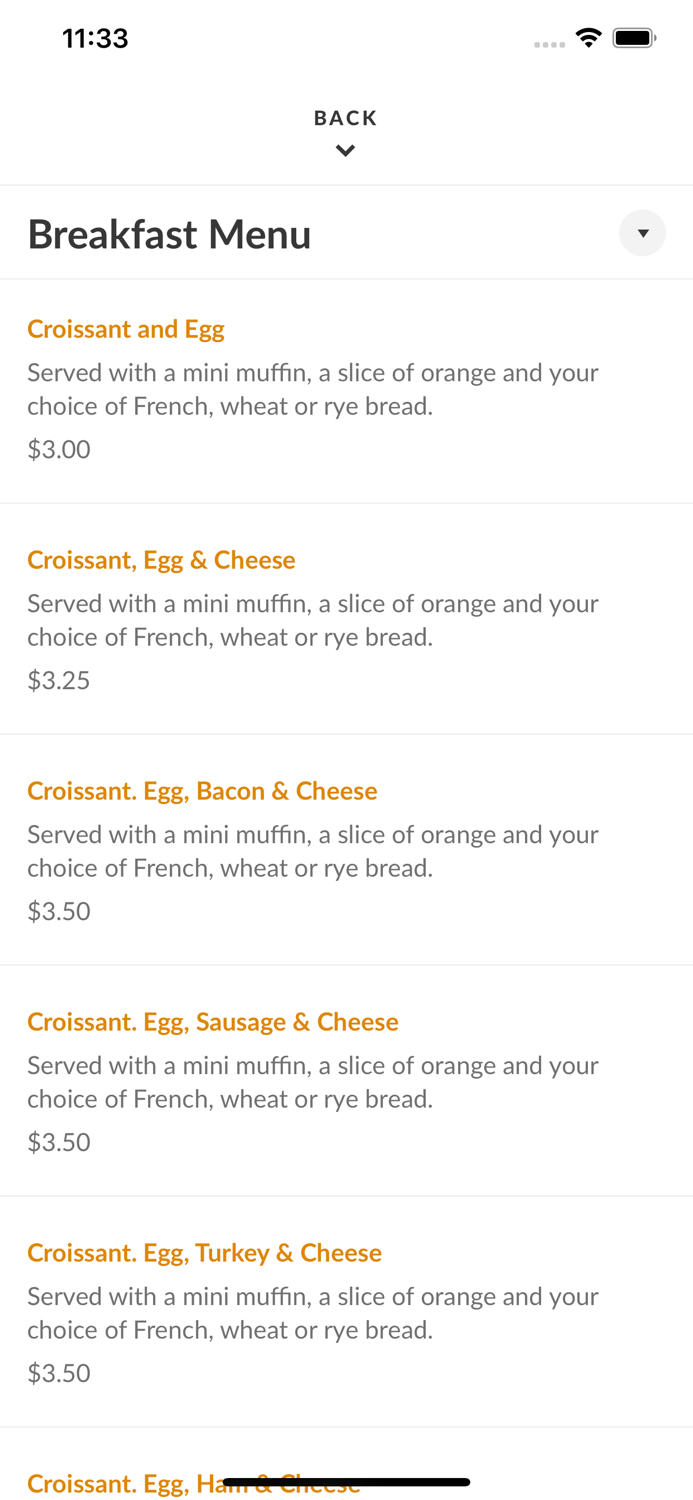Tap the $3.00 price of Croissant and Egg
This screenshot has height=1500, width=693.
[x=59, y=449]
